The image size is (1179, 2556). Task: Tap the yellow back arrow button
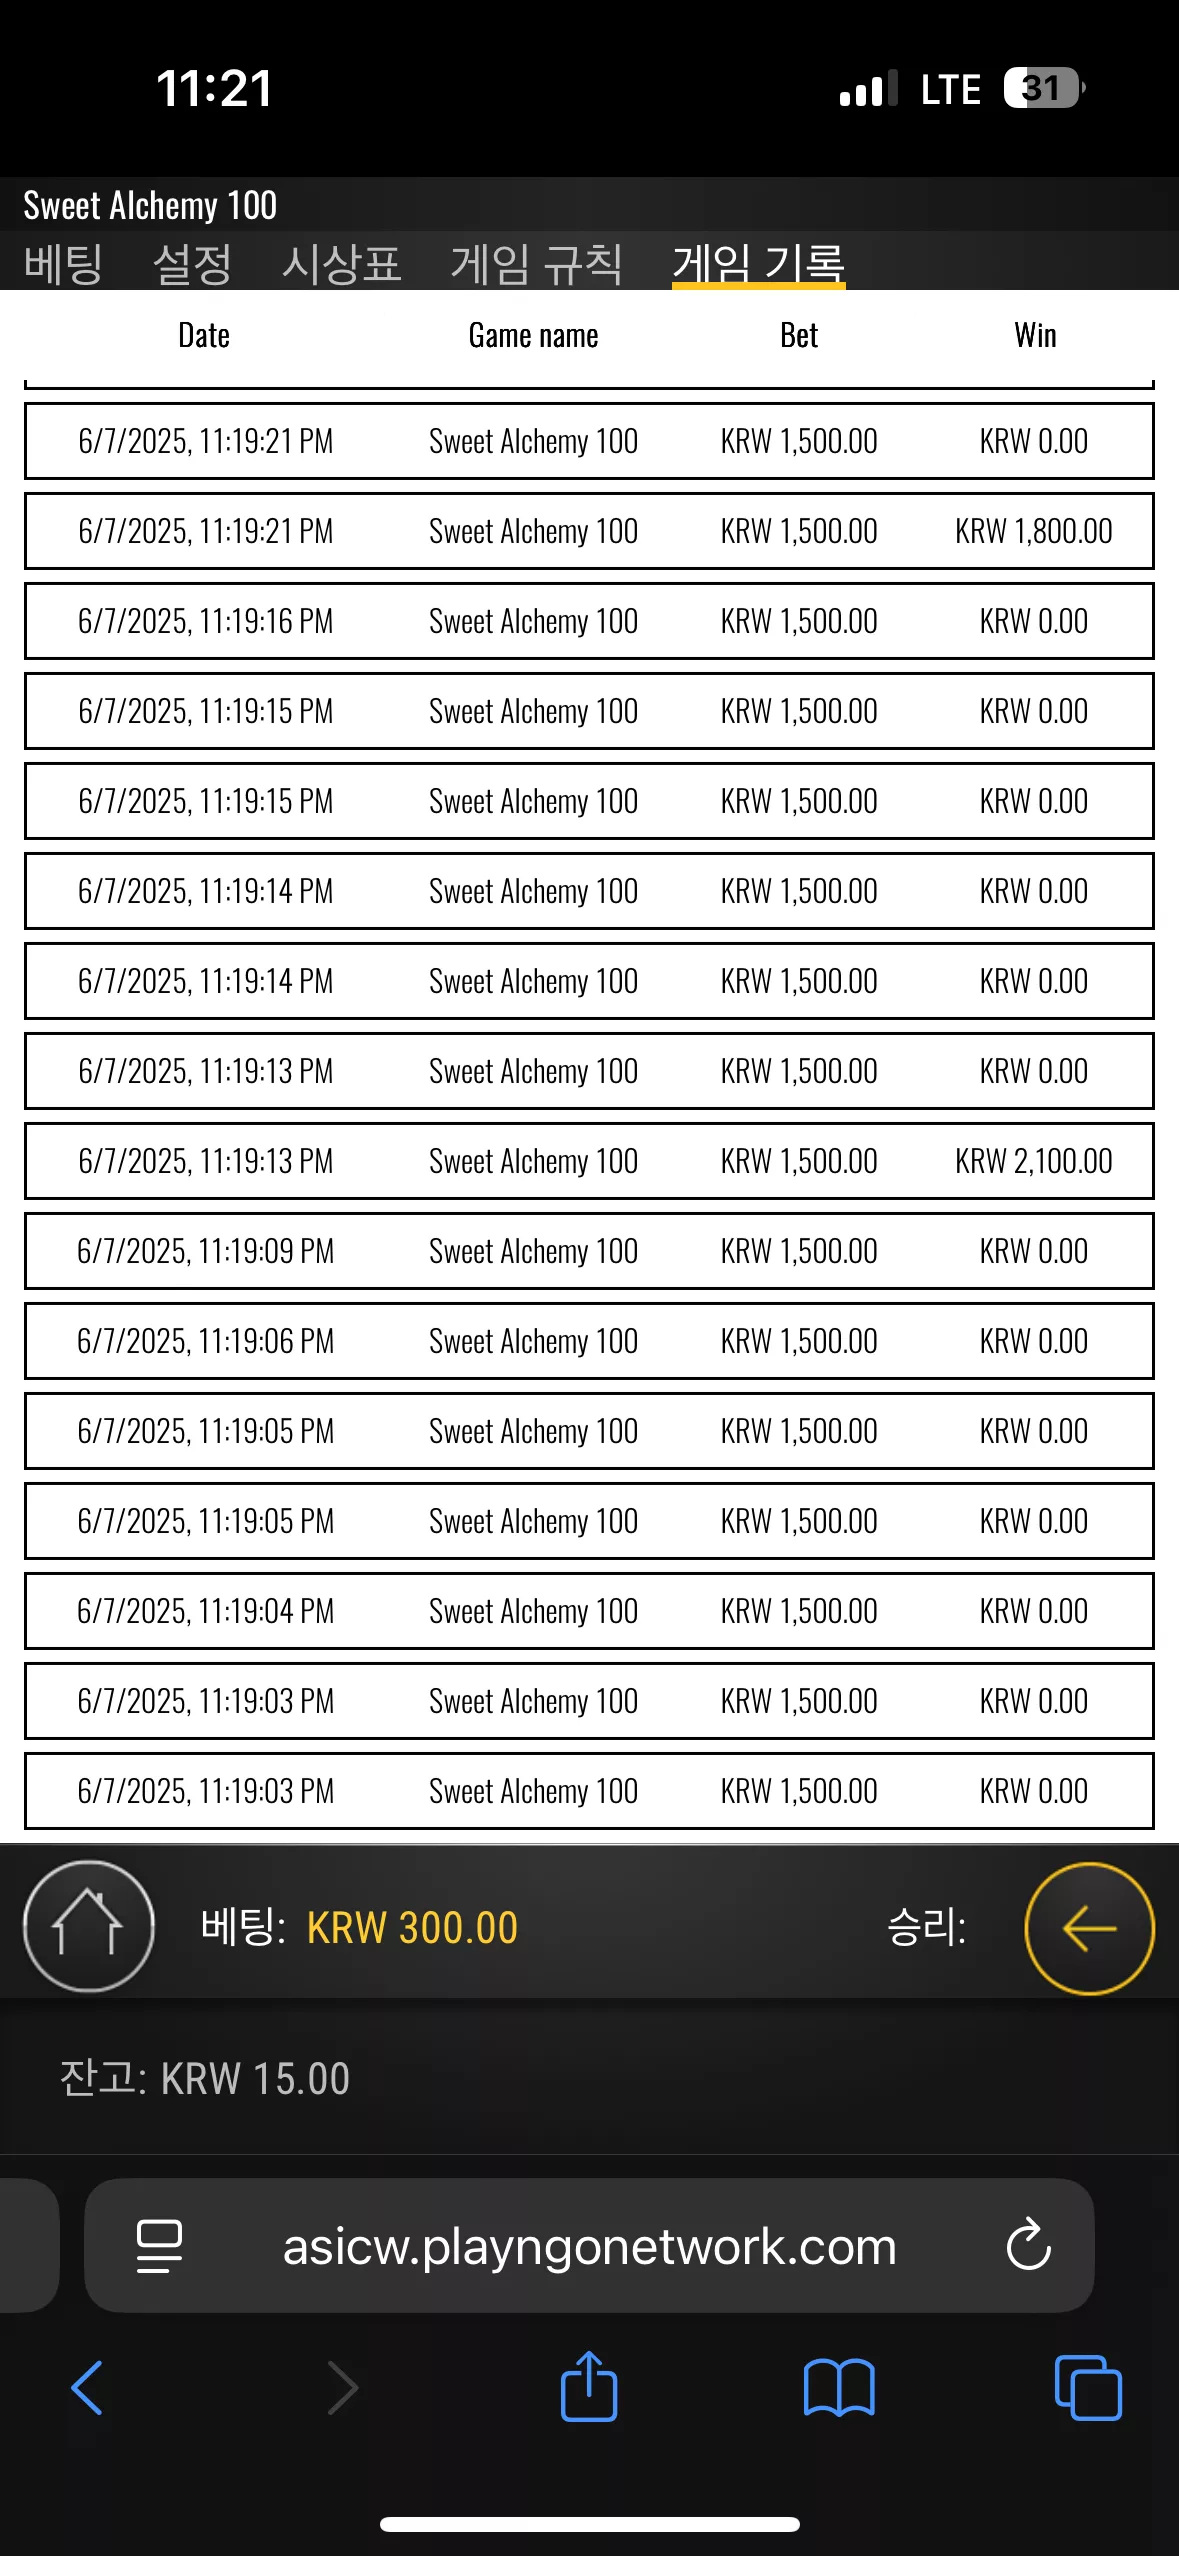pyautogui.click(x=1089, y=1928)
